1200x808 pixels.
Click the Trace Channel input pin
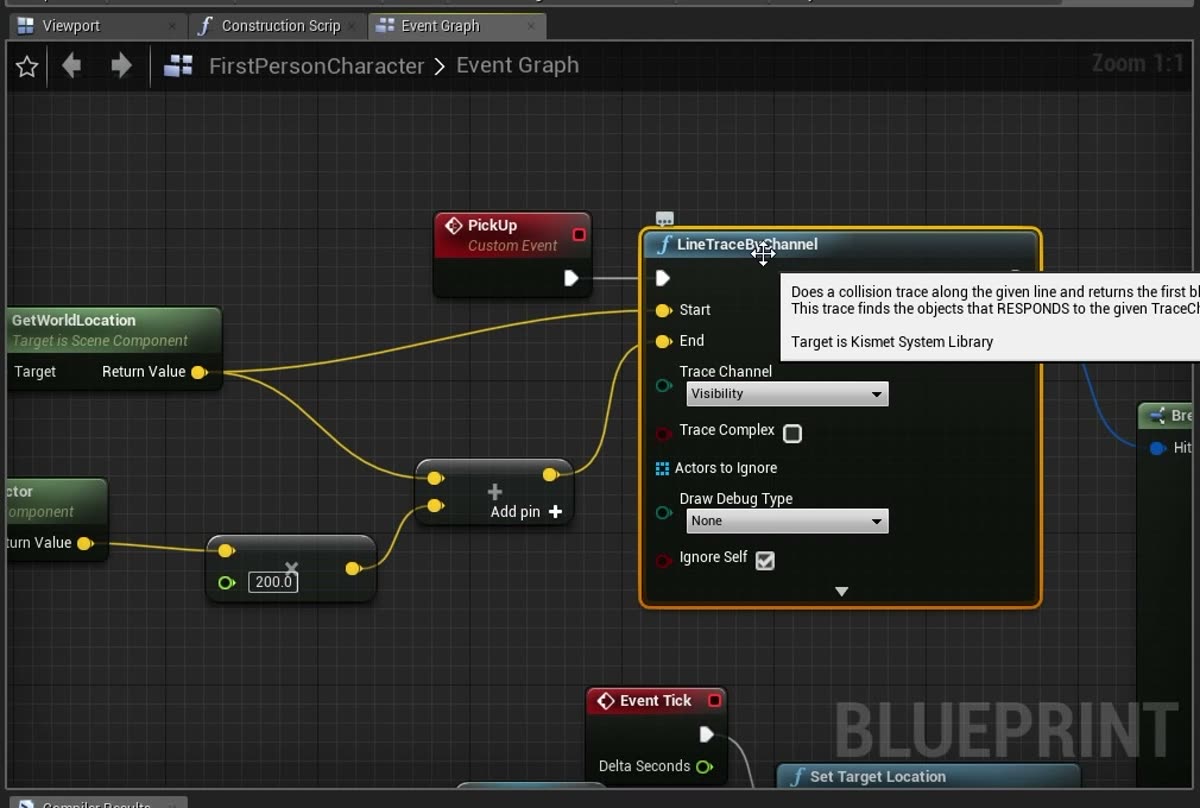point(663,386)
